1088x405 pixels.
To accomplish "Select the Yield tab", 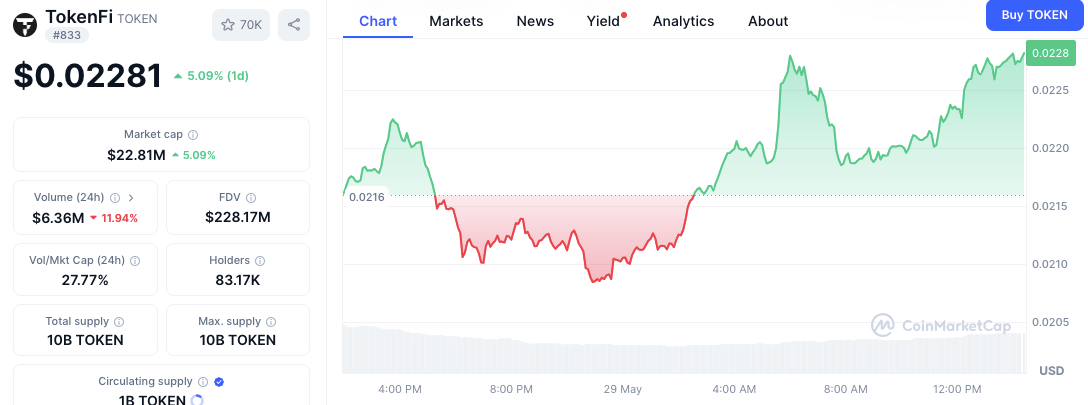I will 603,21.
